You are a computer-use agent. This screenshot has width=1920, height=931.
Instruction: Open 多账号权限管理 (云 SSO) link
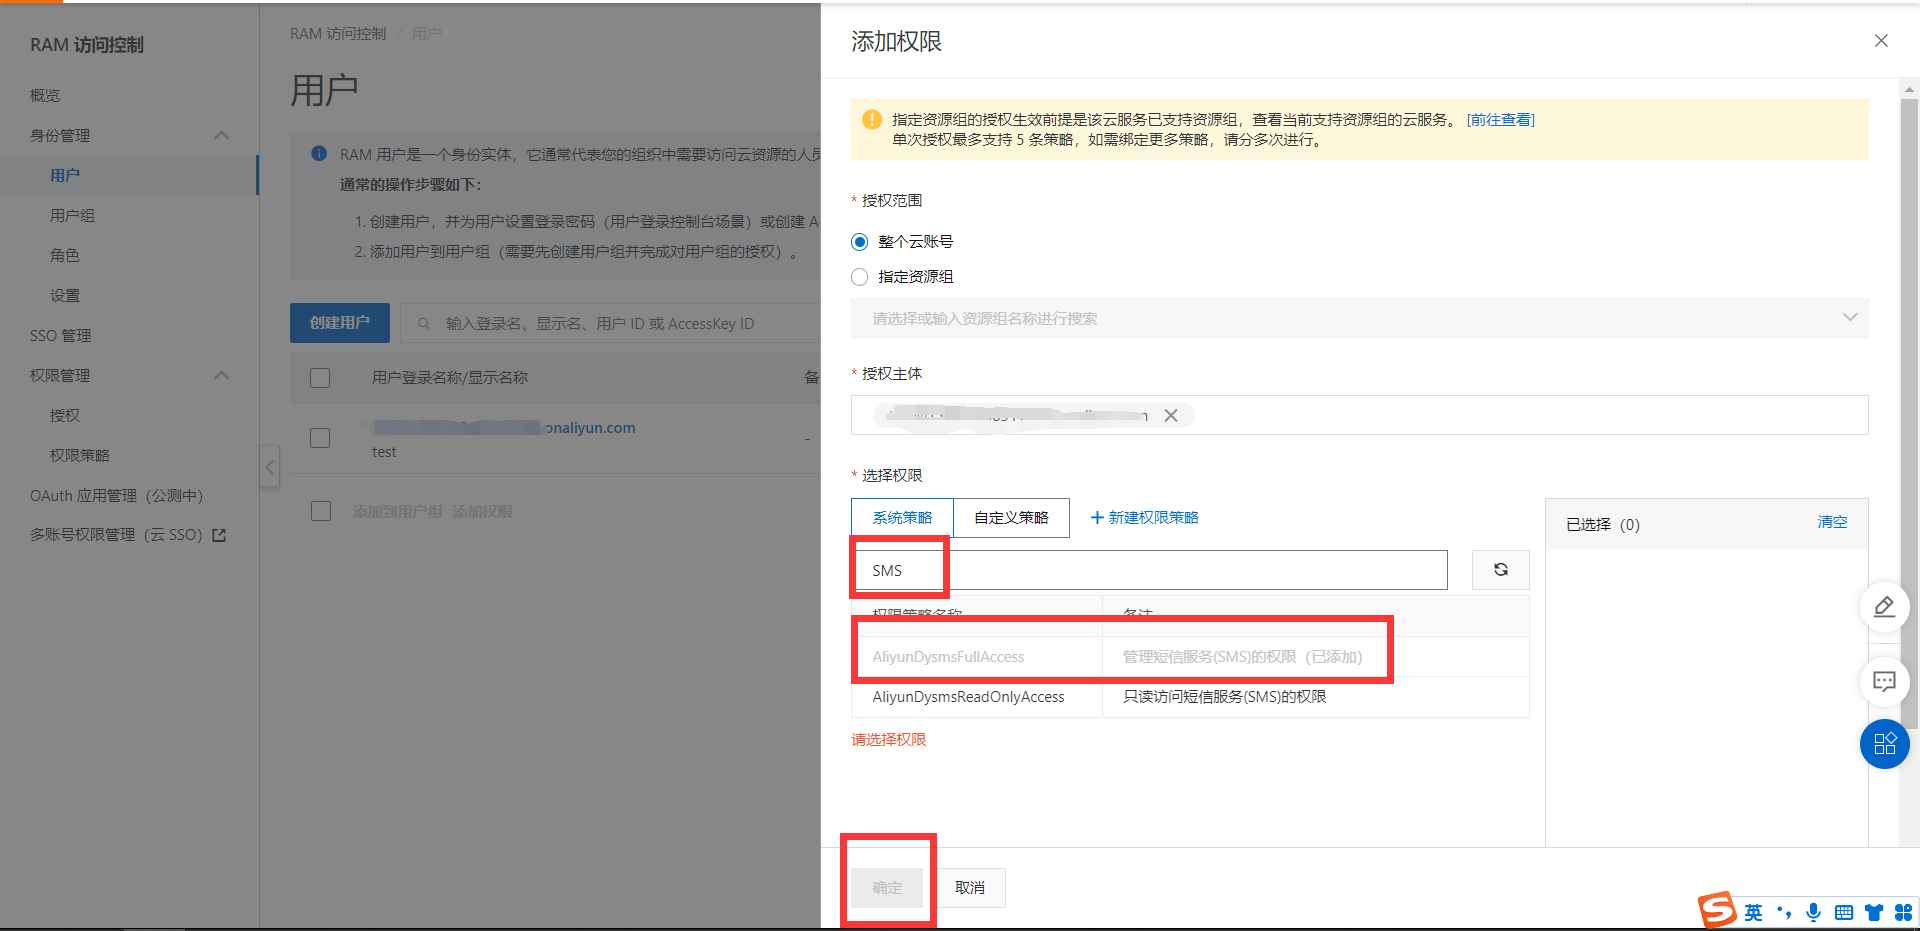coord(116,535)
